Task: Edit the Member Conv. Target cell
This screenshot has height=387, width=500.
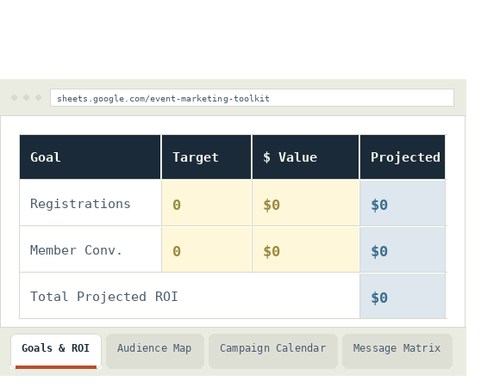Action: 206,250
